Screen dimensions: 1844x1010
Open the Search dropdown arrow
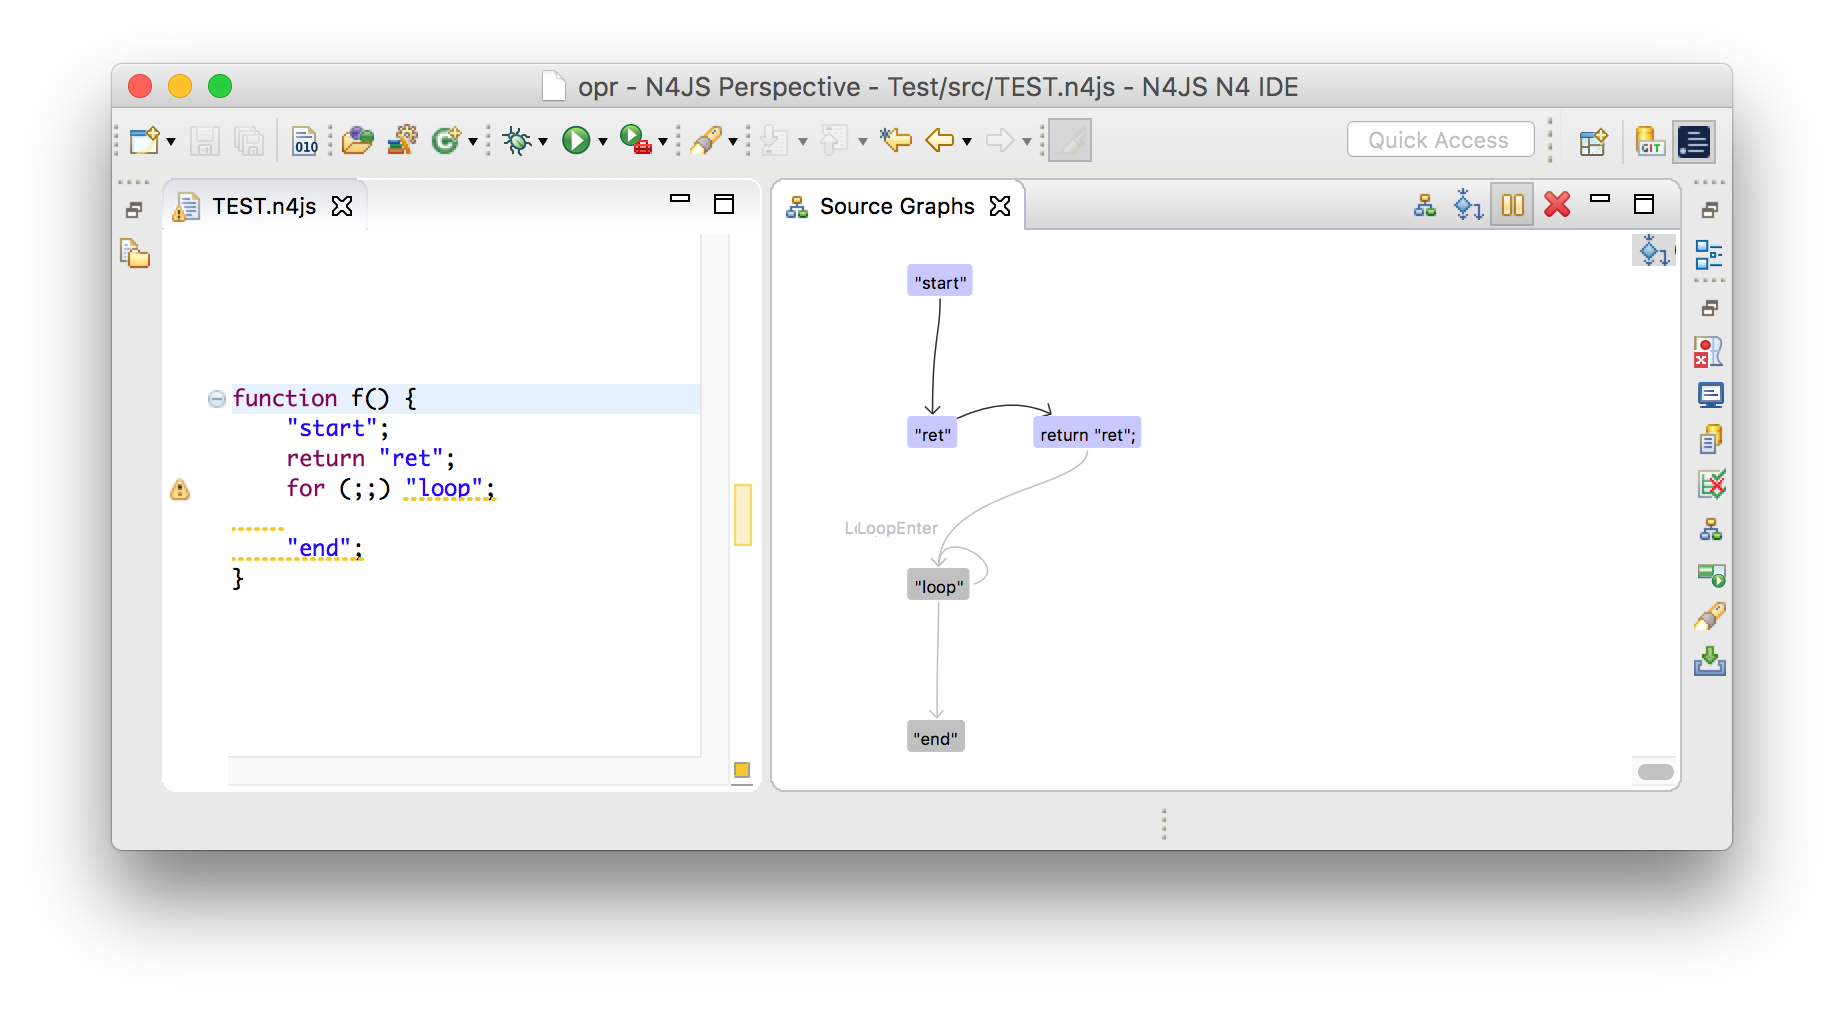(x=733, y=142)
